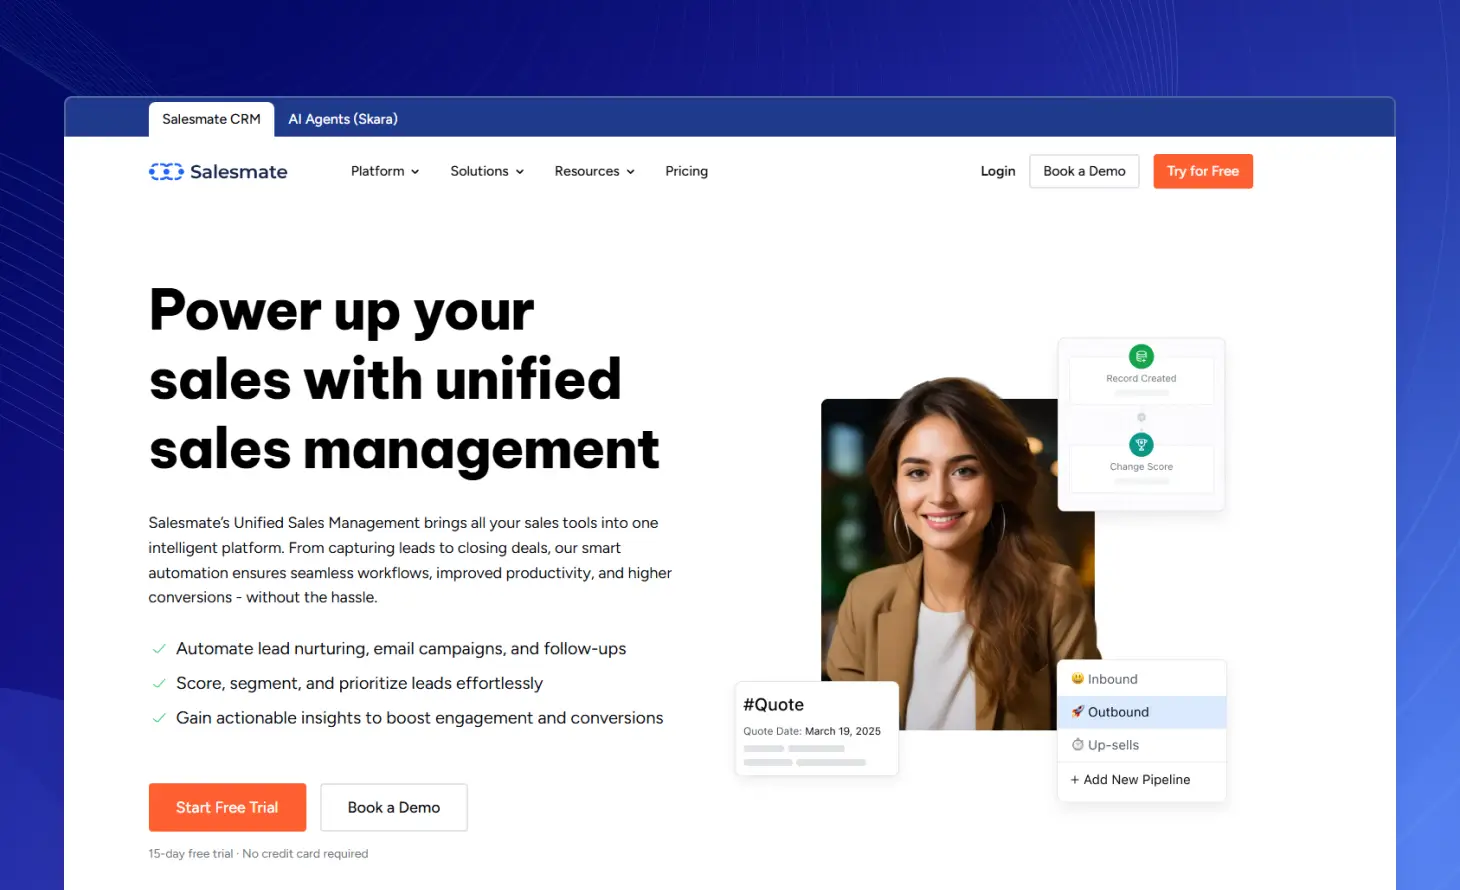The image size is (1460, 890).
Task: Click the Record Created label
Action: click(1141, 378)
